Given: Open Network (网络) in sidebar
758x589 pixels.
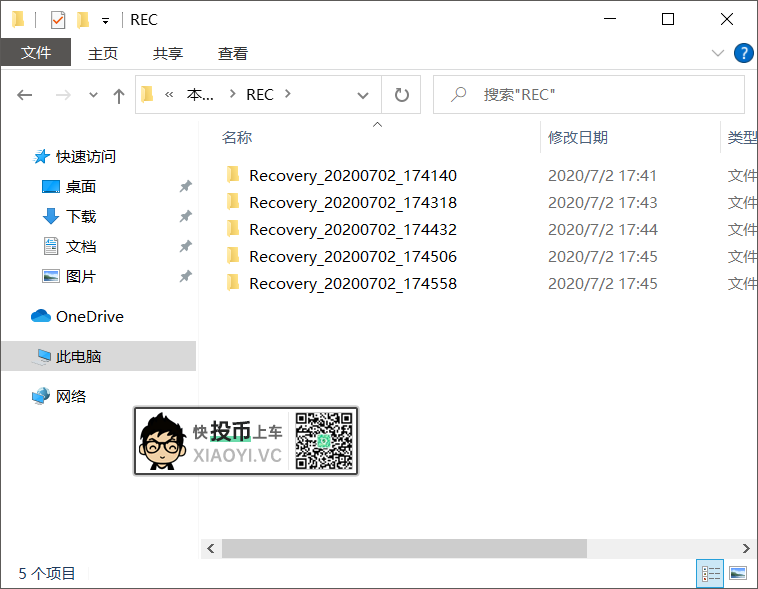Looking at the screenshot, I should (71, 397).
